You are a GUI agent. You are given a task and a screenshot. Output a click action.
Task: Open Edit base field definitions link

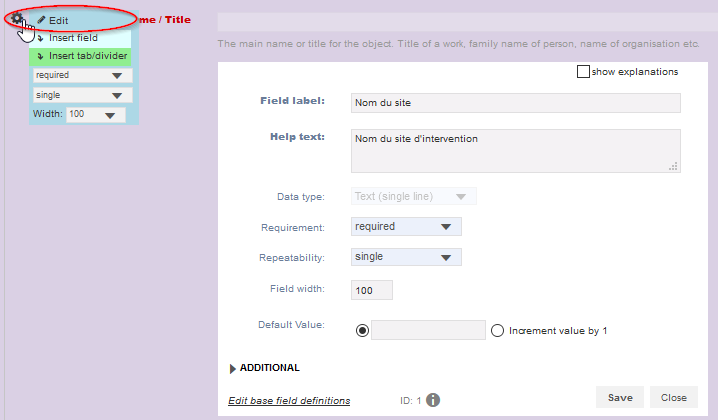pos(289,400)
